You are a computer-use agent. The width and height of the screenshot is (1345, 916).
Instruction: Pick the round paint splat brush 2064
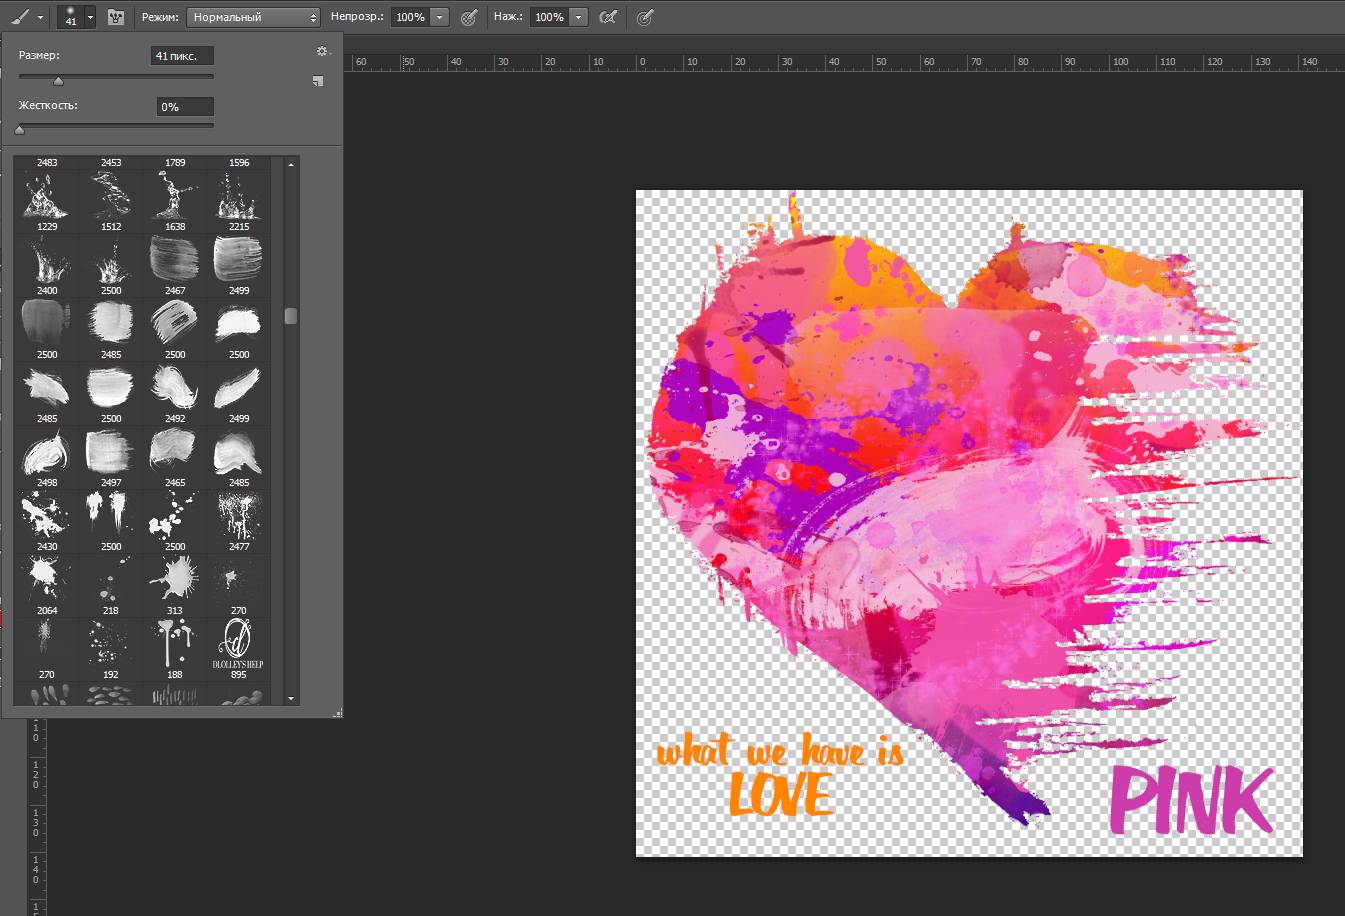47,583
